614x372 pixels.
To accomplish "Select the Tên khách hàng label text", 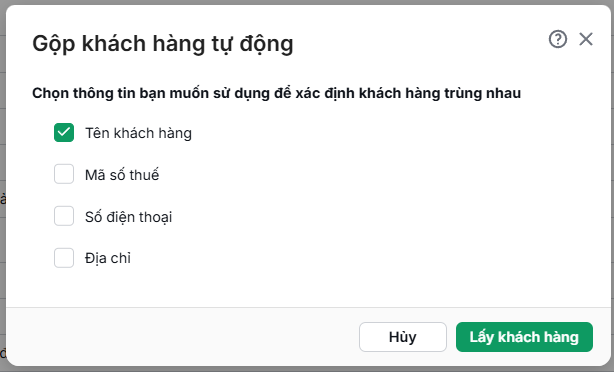I will [x=138, y=133].
